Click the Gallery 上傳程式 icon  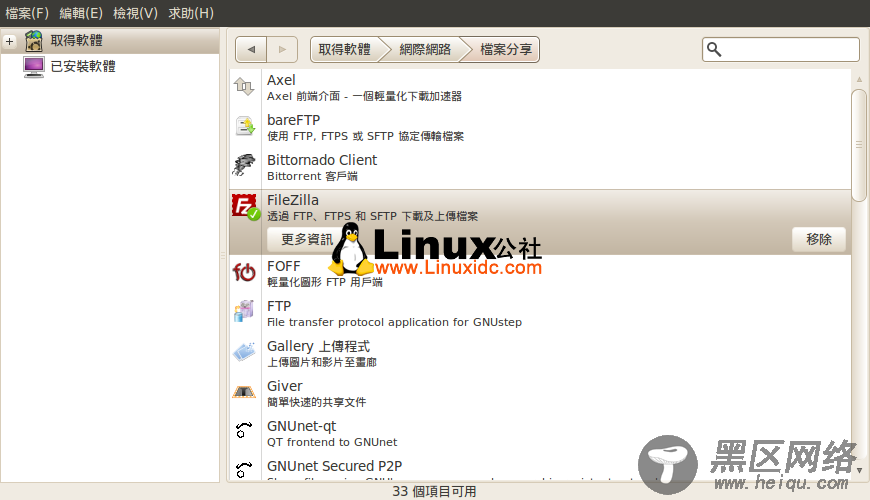click(244, 351)
